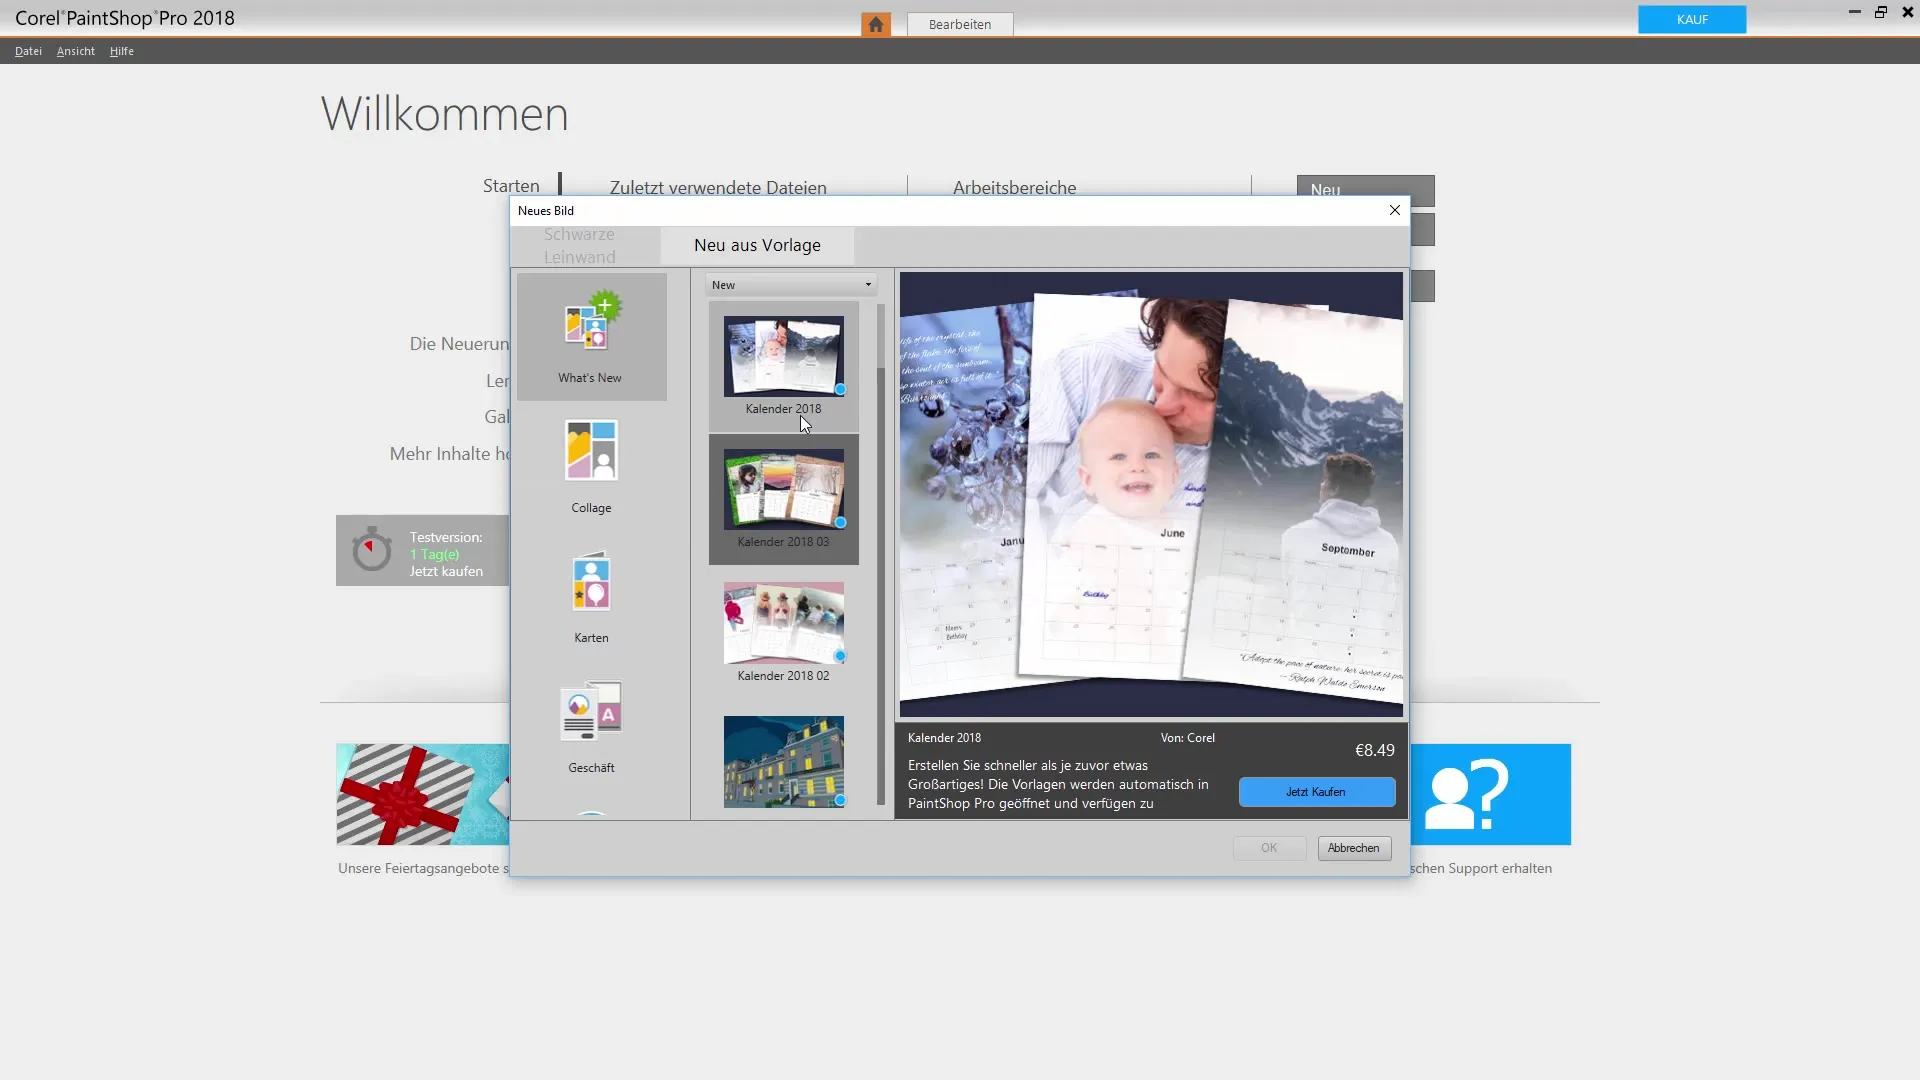This screenshot has height=1080, width=1920.
Task: Click the Neu button on the welcome page
Action: pyautogui.click(x=1365, y=190)
